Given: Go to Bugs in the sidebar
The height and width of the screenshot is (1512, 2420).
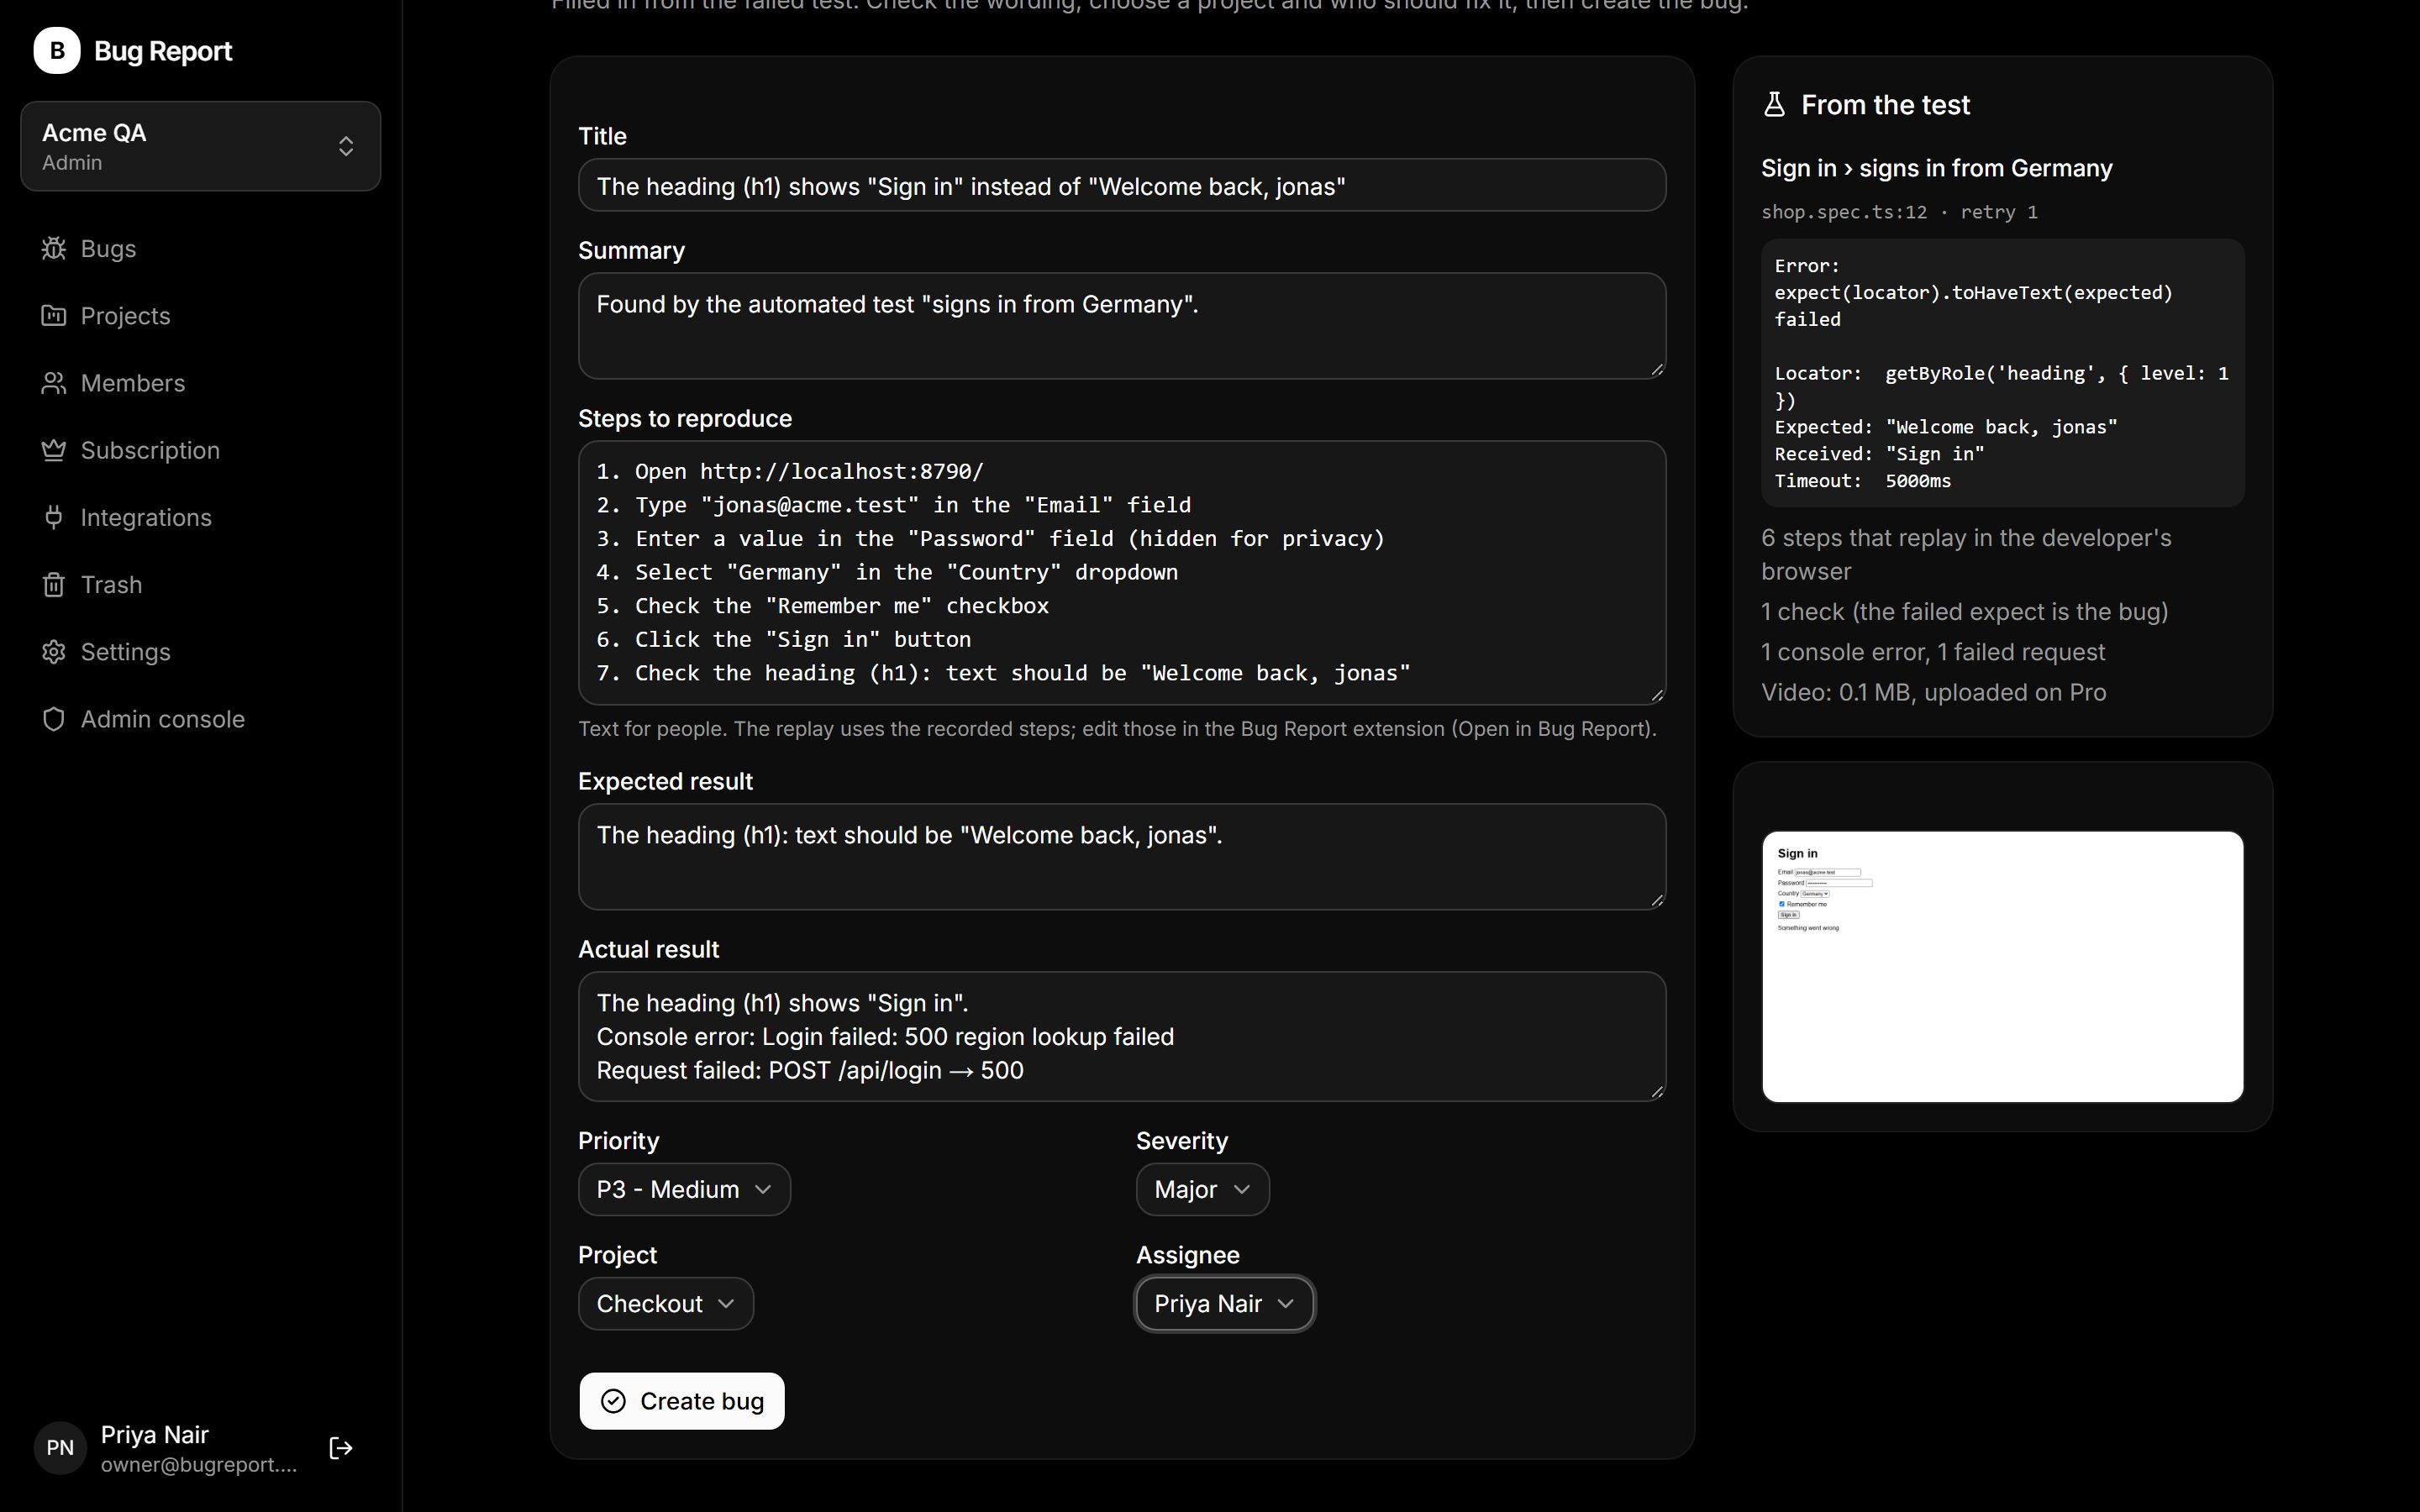Looking at the screenshot, I should pos(201,248).
